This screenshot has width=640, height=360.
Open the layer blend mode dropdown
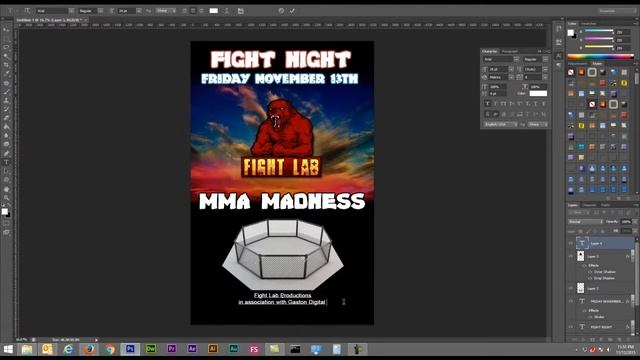coord(585,222)
